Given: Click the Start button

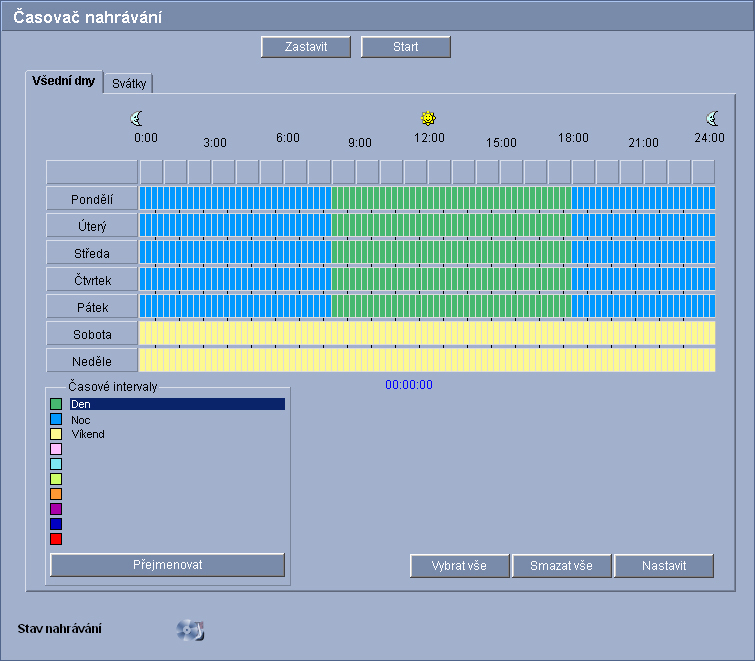Looking at the screenshot, I should pyautogui.click(x=405, y=47).
